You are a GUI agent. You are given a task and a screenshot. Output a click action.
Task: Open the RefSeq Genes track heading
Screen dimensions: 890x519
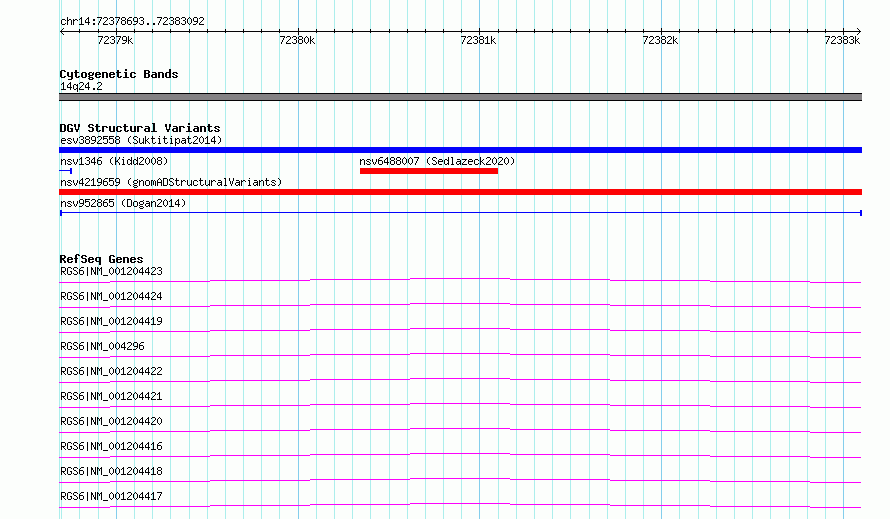pyautogui.click(x=101, y=259)
